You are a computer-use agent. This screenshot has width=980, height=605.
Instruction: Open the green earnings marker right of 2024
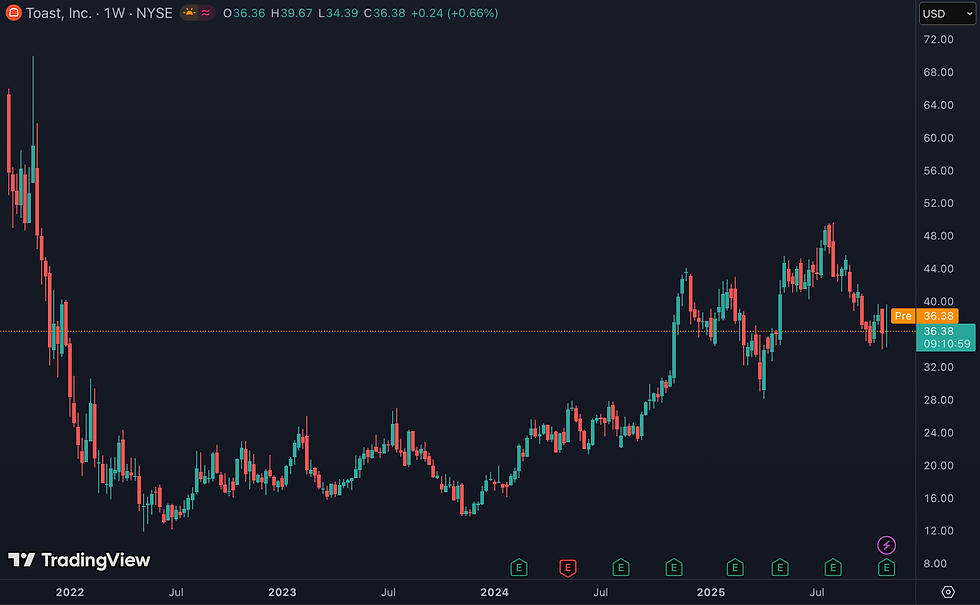[519, 568]
